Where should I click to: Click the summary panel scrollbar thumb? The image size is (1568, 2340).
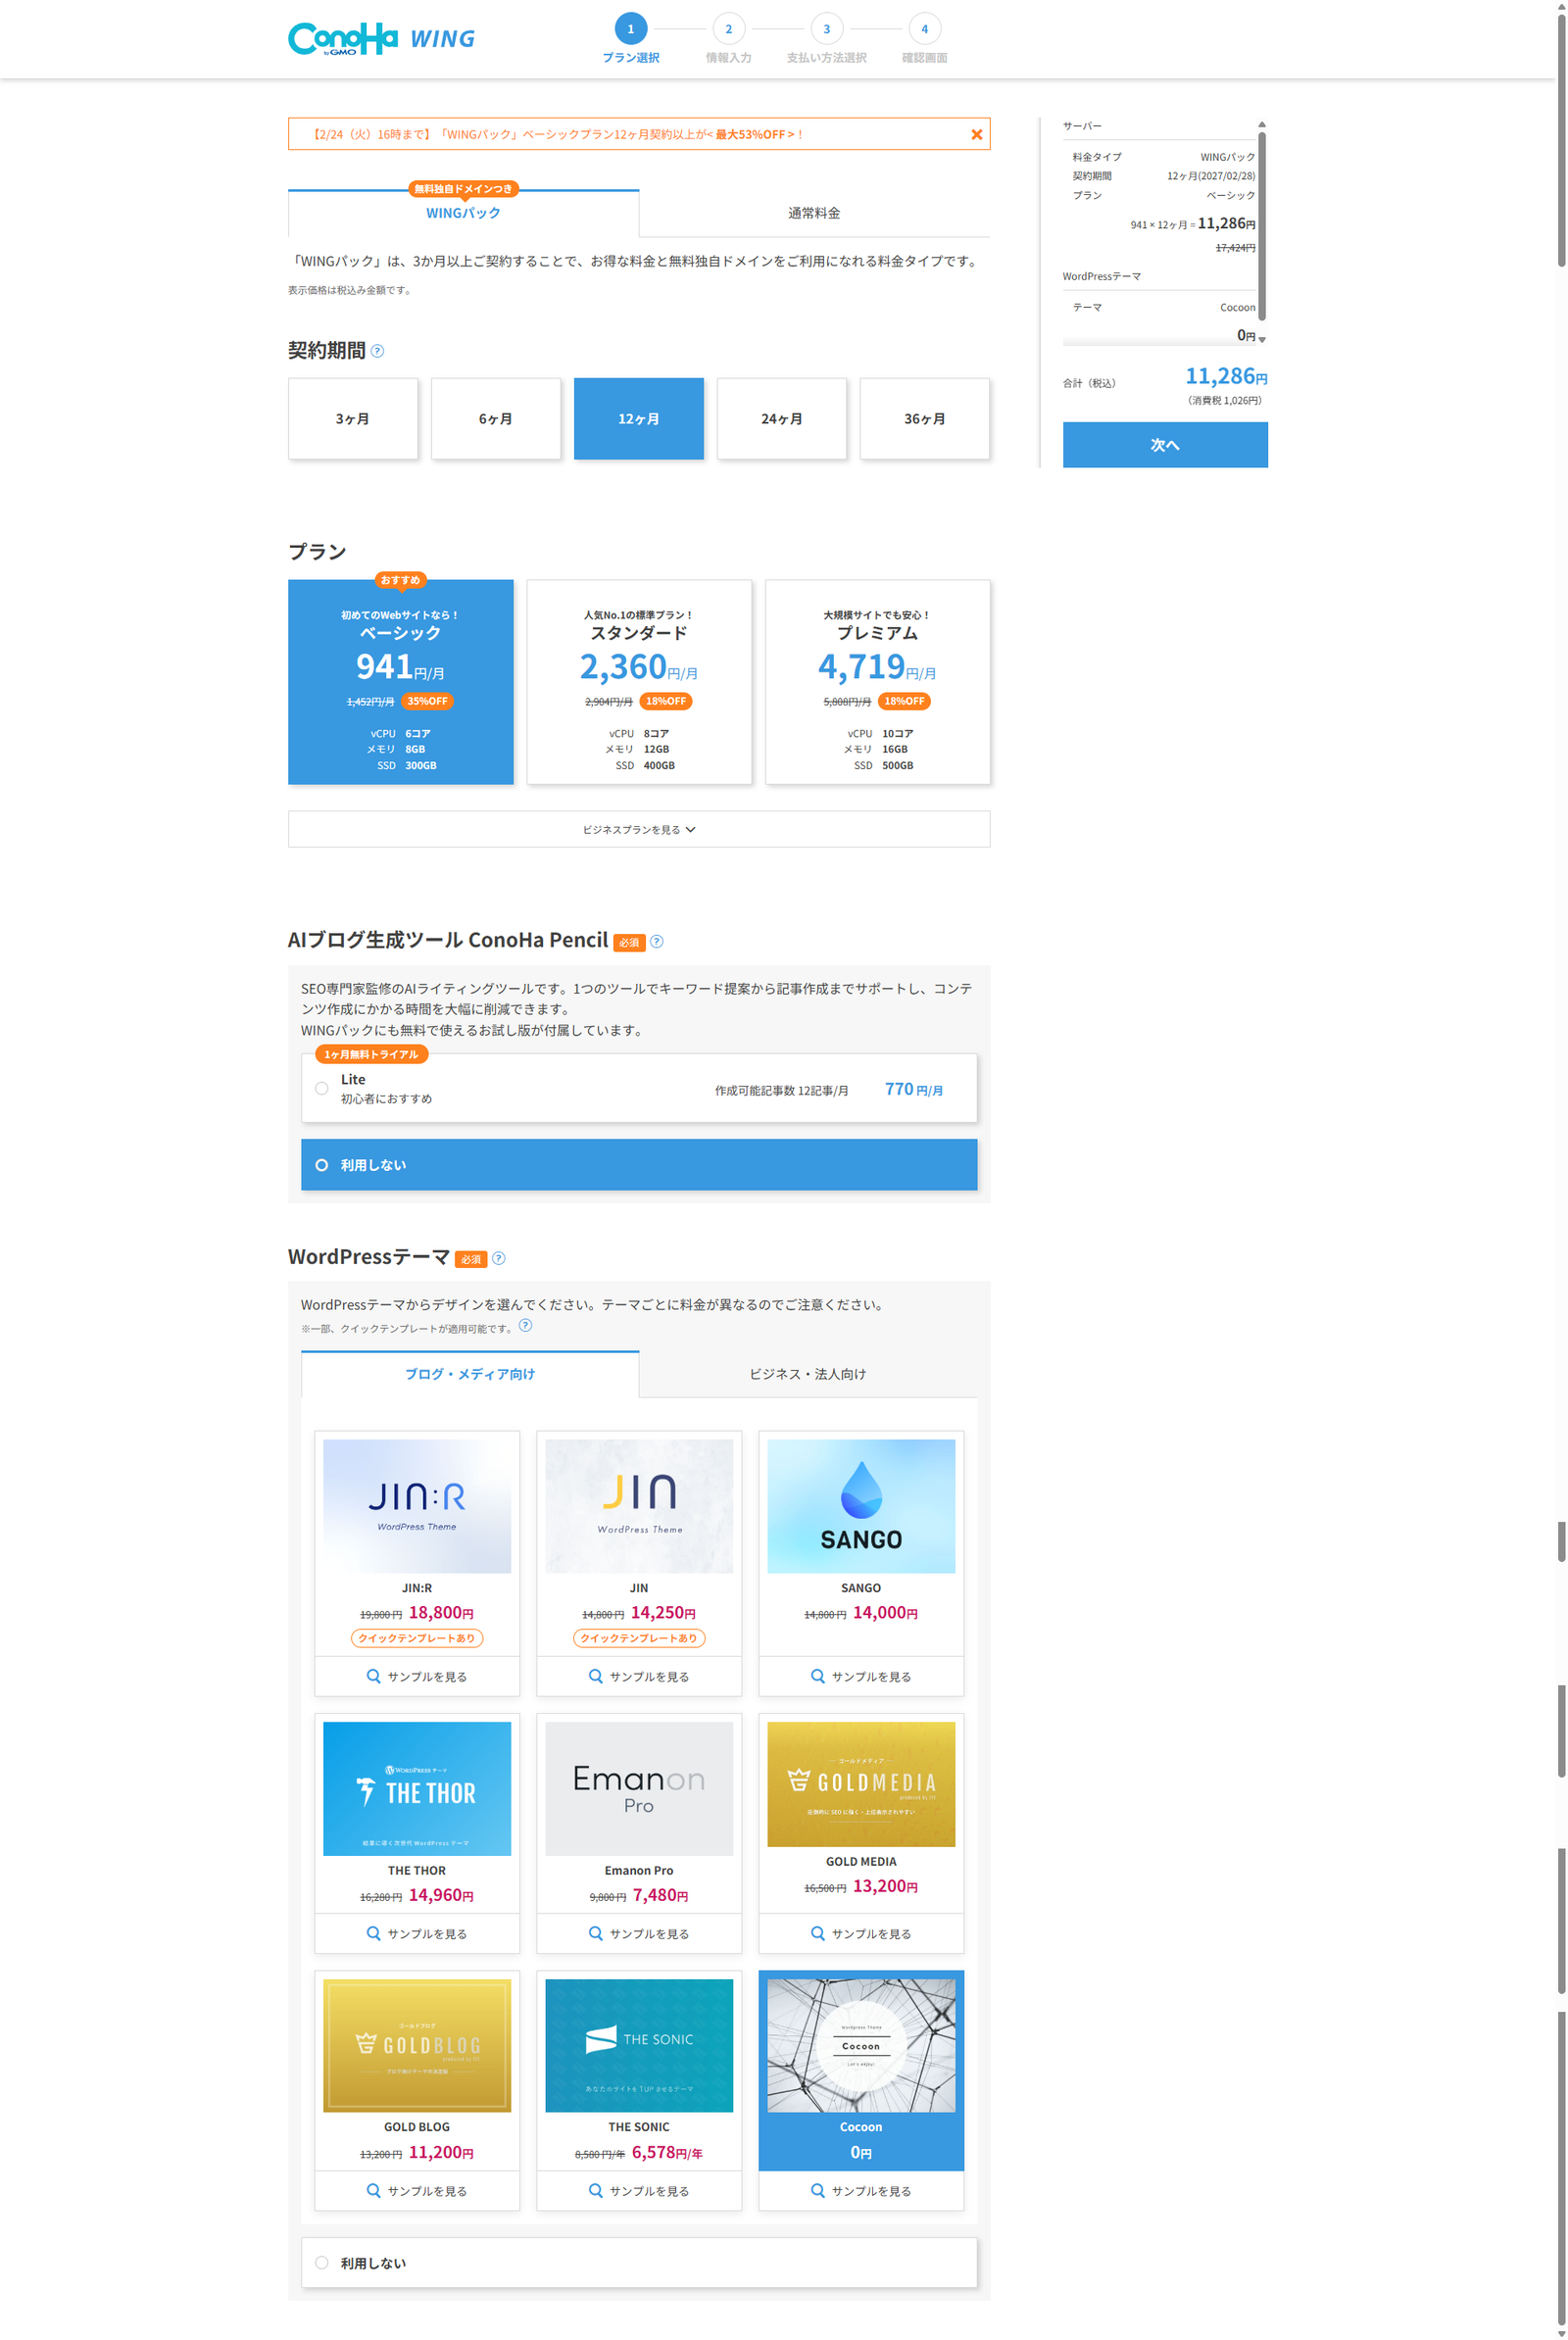coord(1262,226)
